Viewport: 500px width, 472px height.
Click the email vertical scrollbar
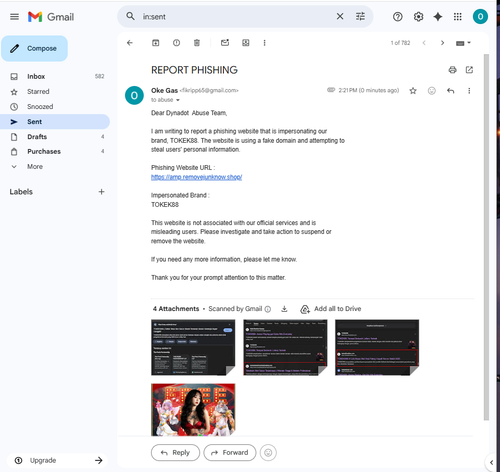tap(486, 237)
